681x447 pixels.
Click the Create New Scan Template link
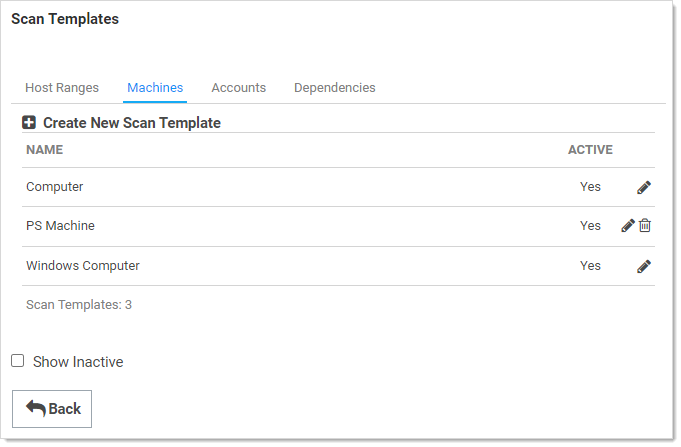click(131, 123)
